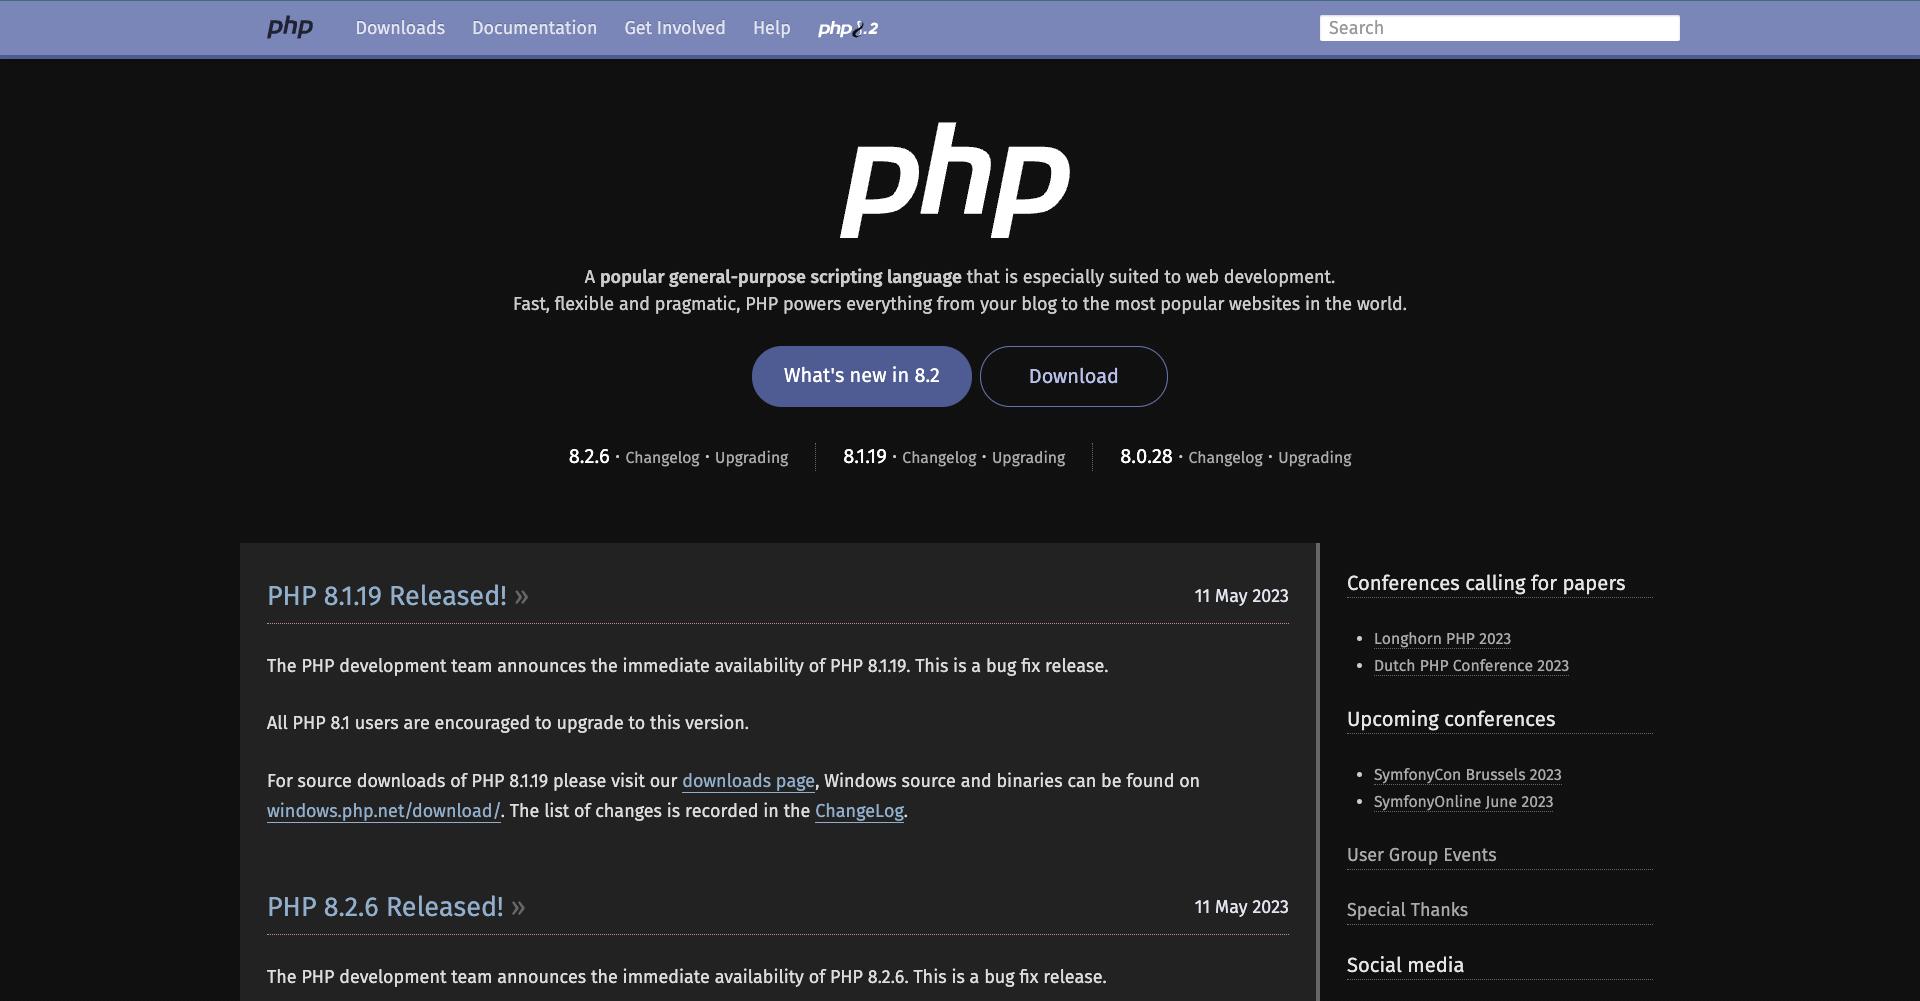Open the Help page
This screenshot has height=1001, width=1920.
click(x=771, y=28)
